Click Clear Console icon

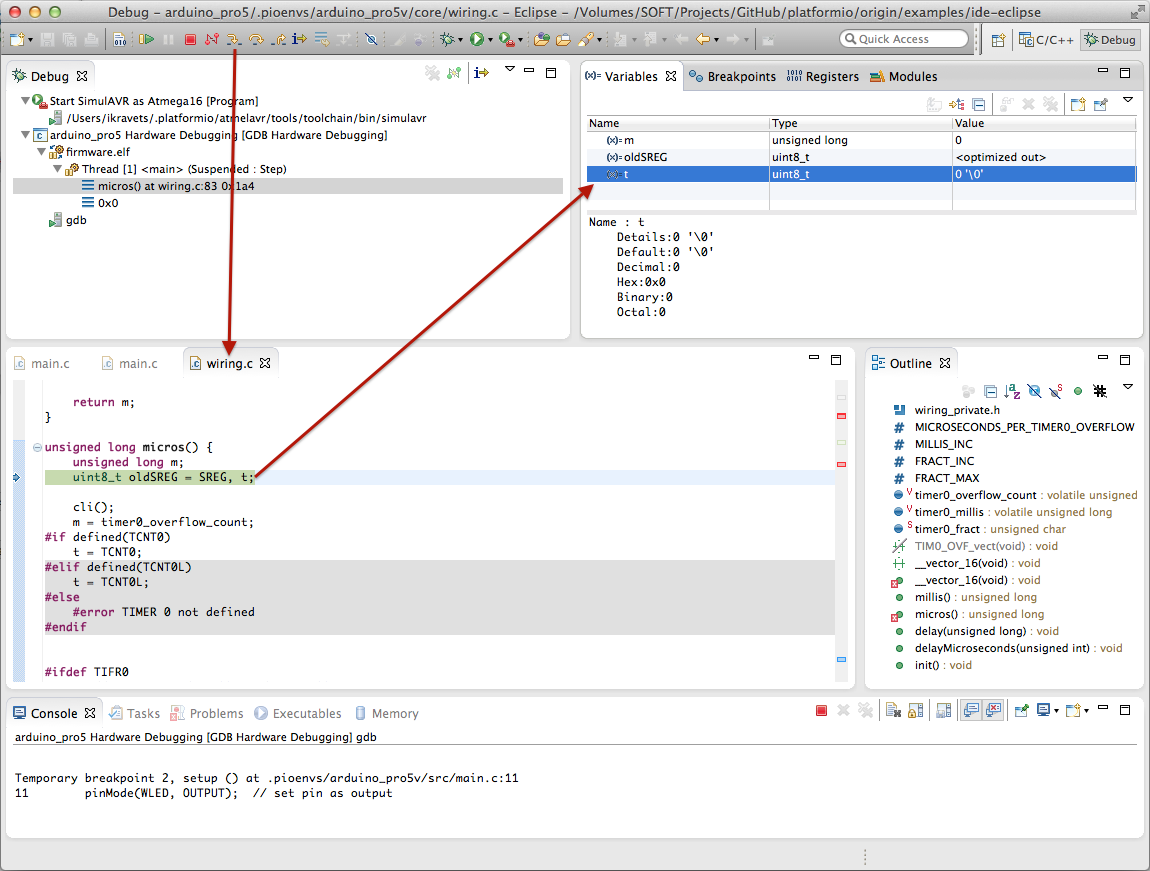tap(893, 710)
